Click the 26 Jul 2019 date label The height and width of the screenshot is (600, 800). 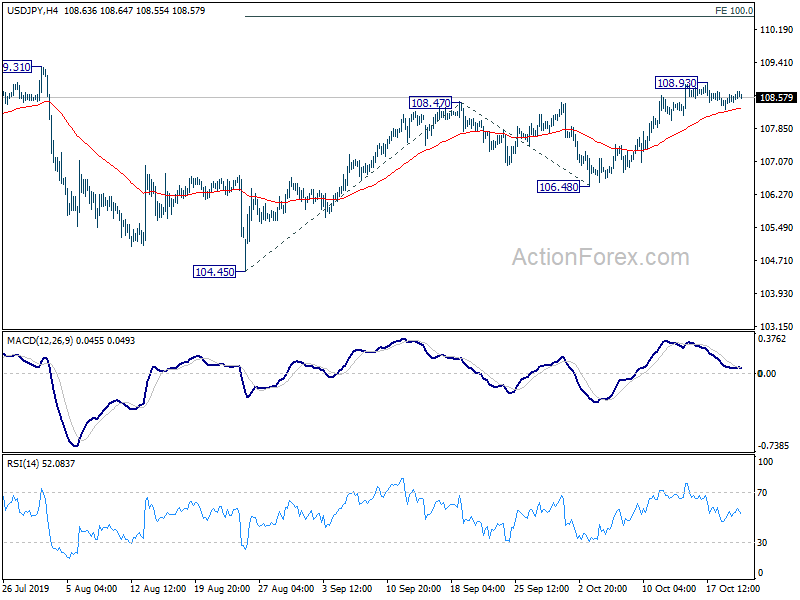pos(26,589)
